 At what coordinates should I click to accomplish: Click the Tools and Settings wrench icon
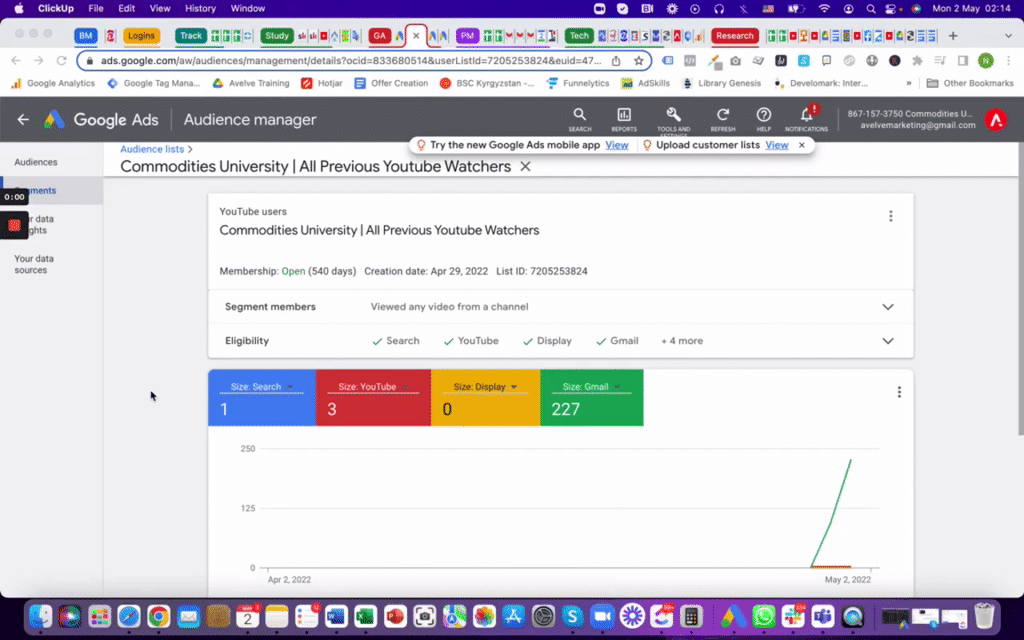coord(673,119)
